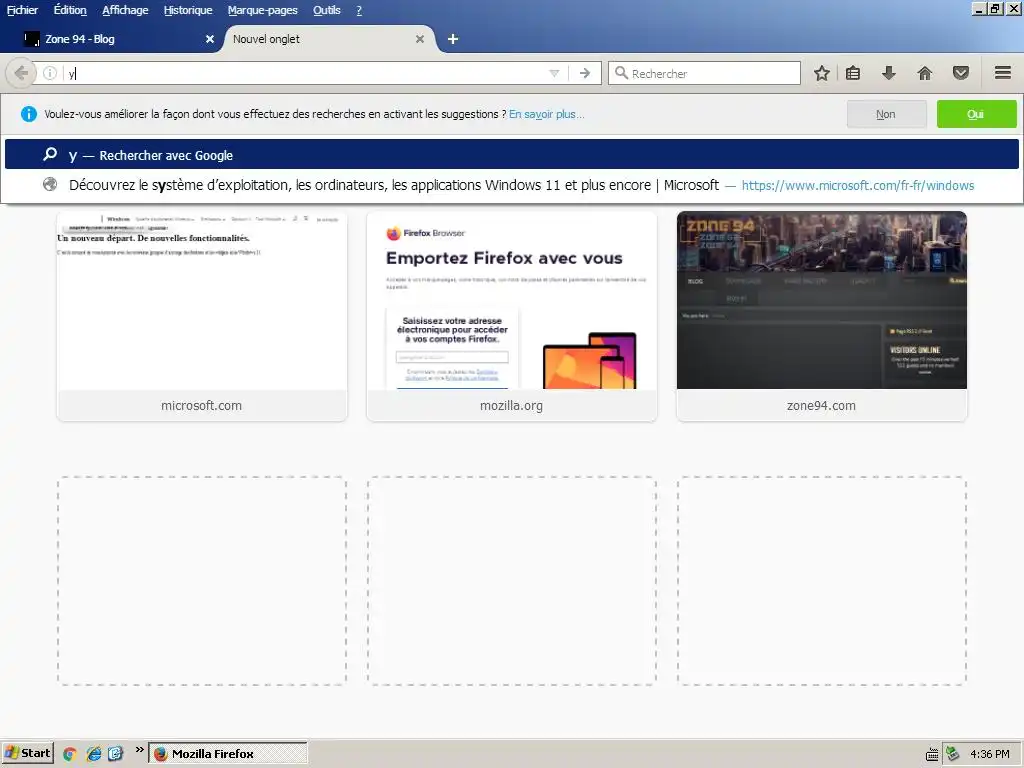Open the site information icon in address bar
Screen dimensions: 1024x768
(50, 73)
